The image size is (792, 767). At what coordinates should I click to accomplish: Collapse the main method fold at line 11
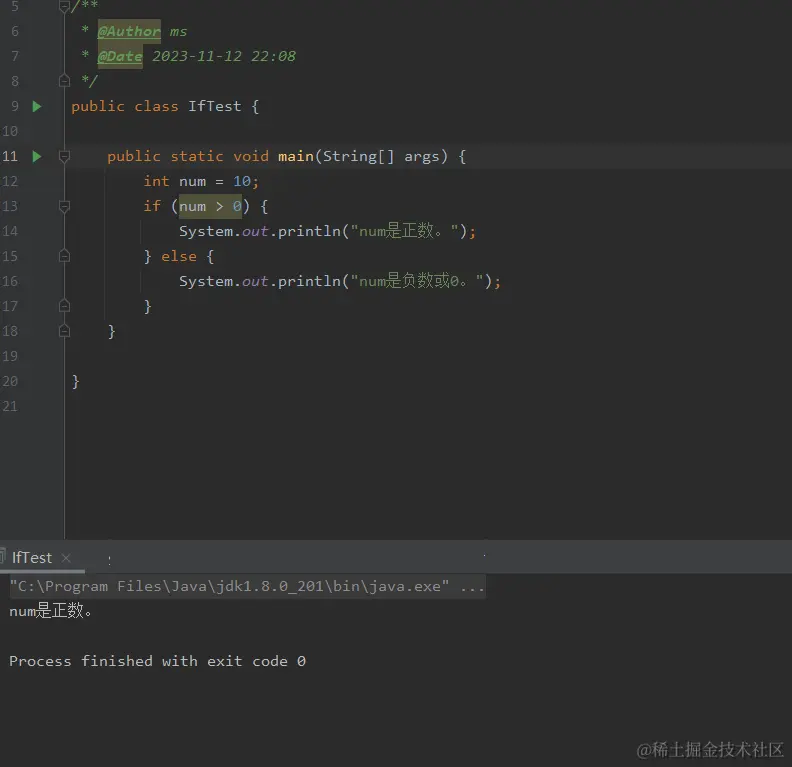[64, 157]
